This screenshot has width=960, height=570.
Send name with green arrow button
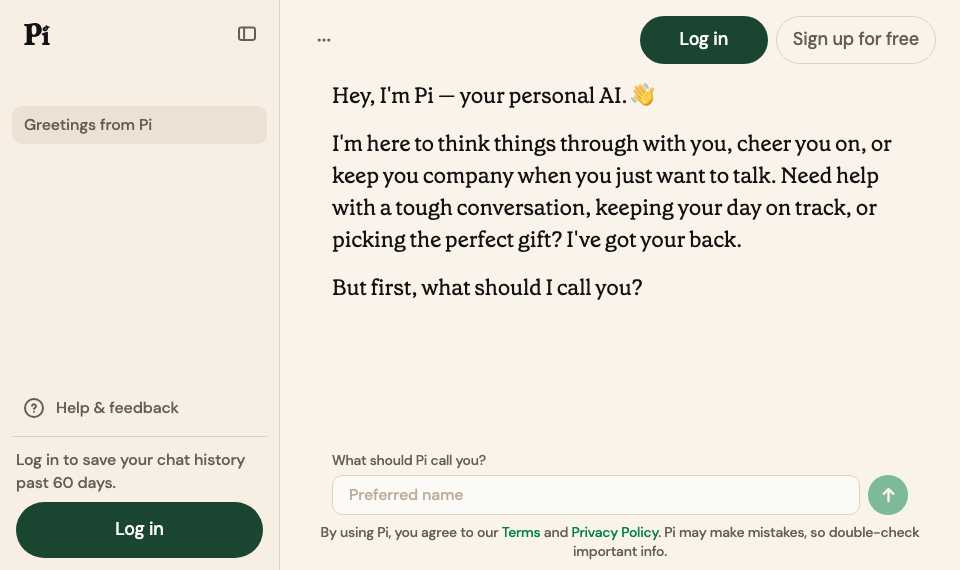888,495
